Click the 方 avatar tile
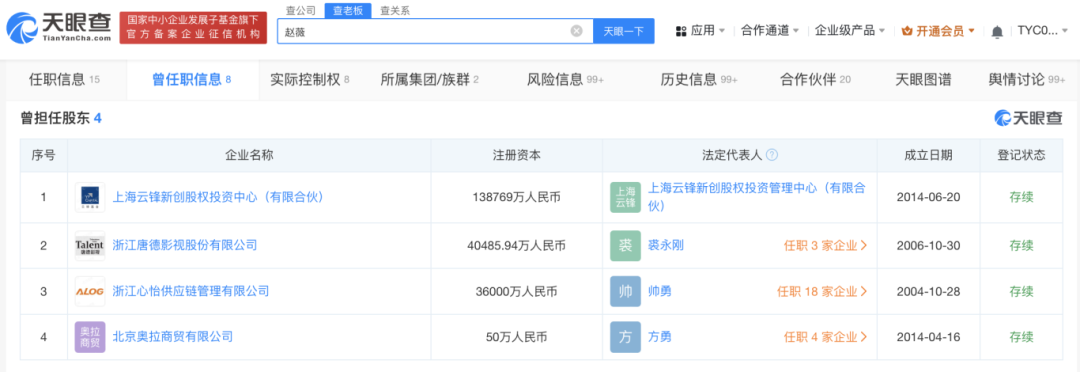Viewport: 1080px width, 372px height. [625, 338]
